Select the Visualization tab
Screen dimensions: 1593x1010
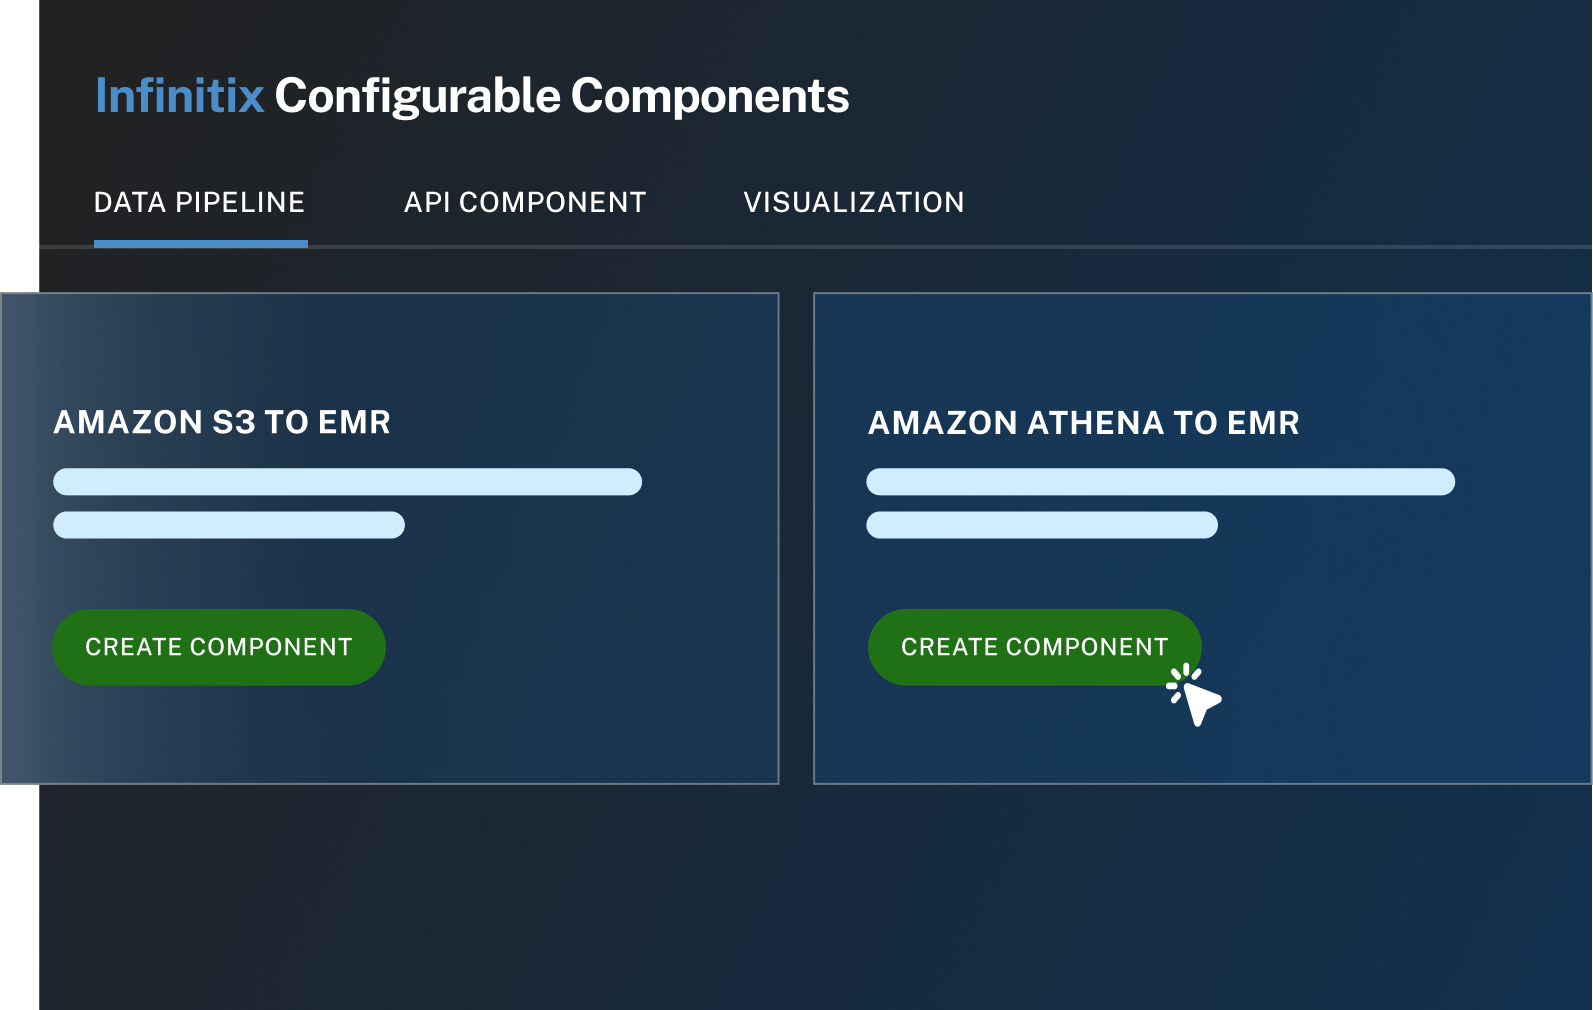[854, 202]
